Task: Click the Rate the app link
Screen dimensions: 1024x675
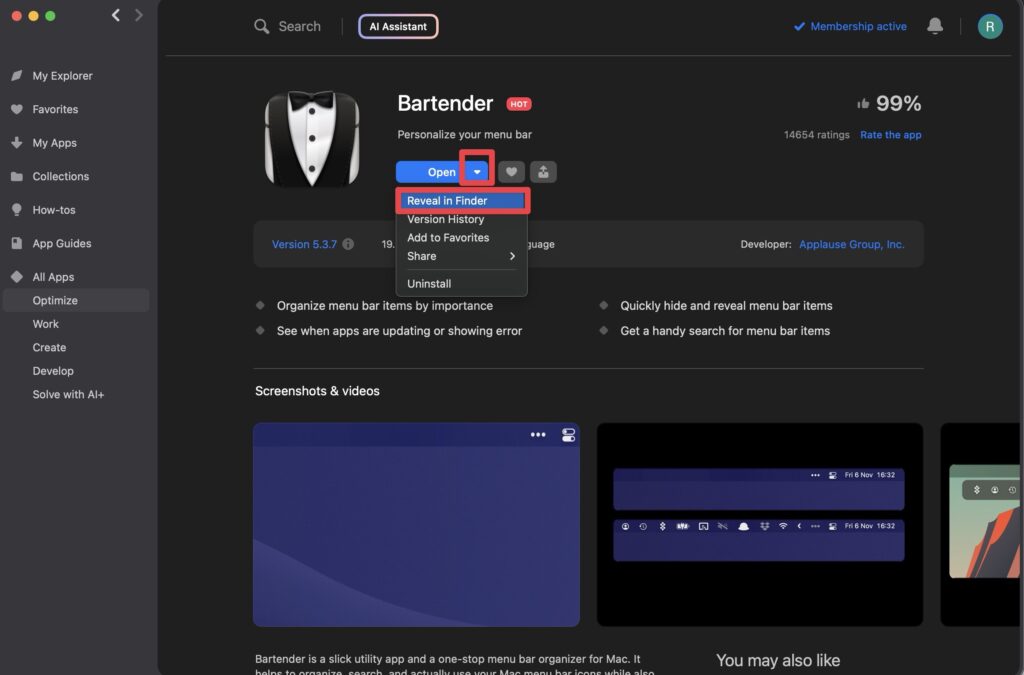Action: (x=890, y=134)
